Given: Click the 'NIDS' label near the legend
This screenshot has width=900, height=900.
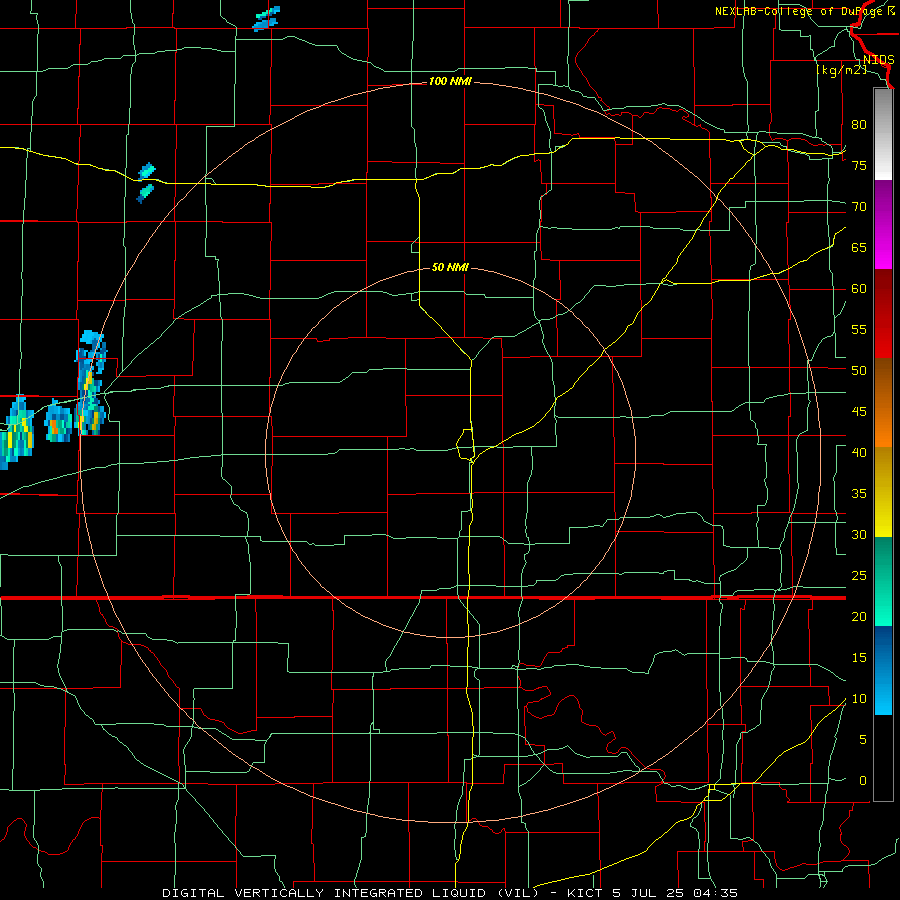Looking at the screenshot, I should click(x=878, y=60).
